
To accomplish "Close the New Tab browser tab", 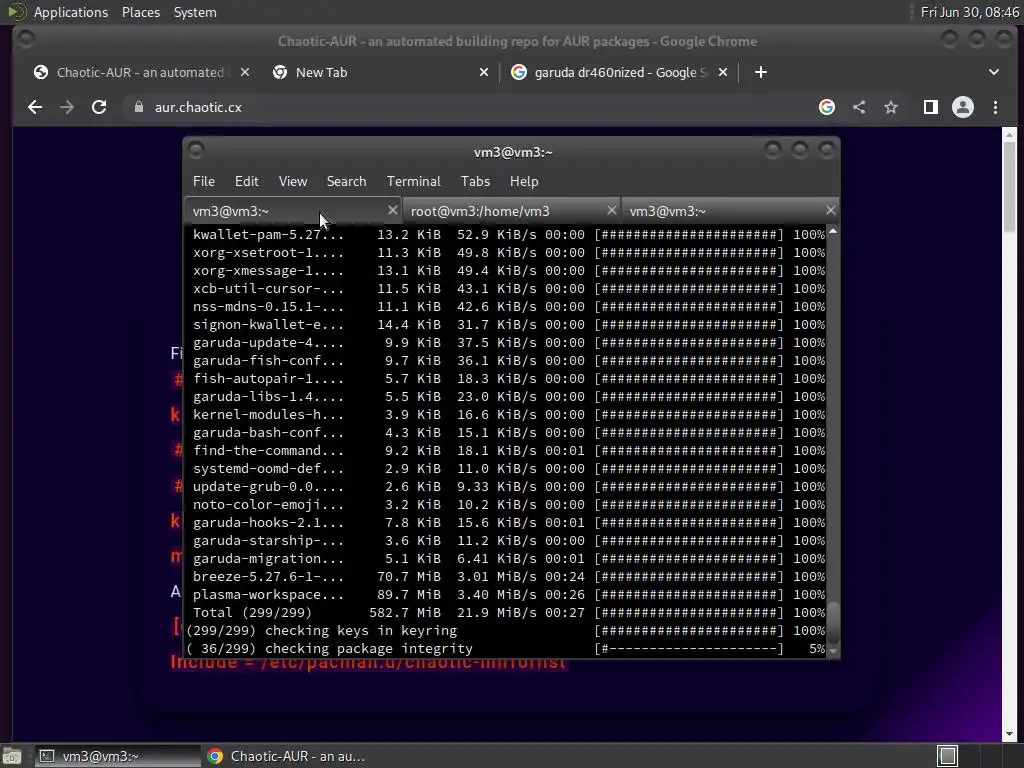I will point(484,72).
